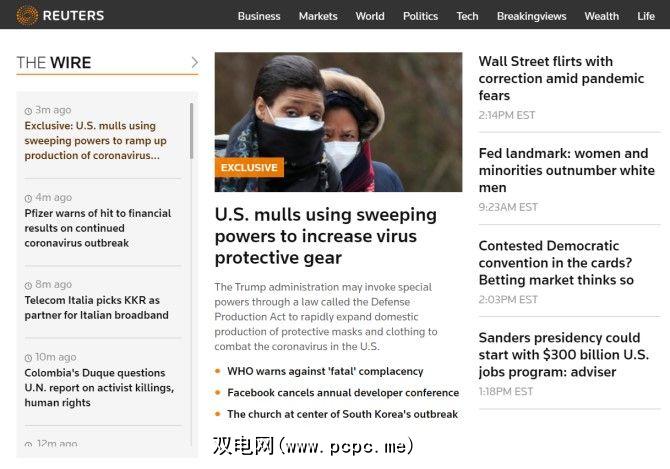Click THE WIRE heading
Image resolution: width=670 pixels, height=469 pixels.
(x=54, y=63)
